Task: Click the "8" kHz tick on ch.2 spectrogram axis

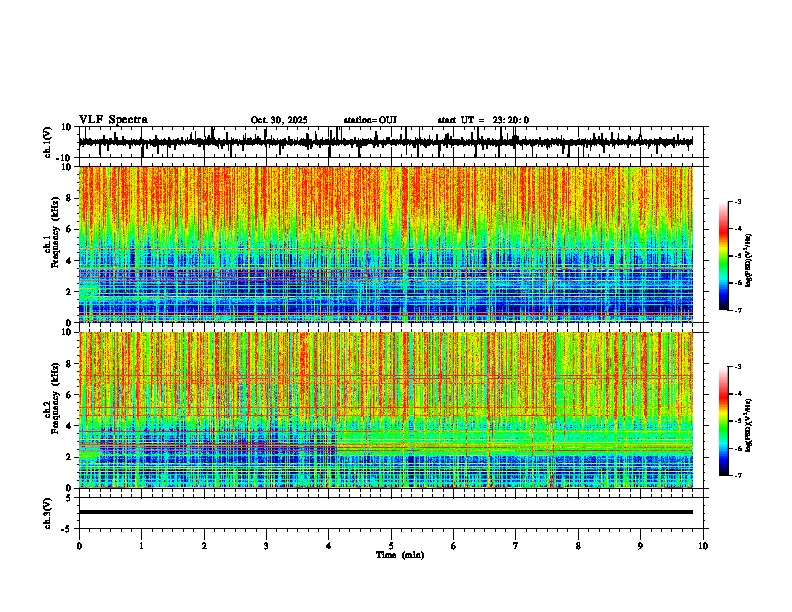Action: [70, 364]
